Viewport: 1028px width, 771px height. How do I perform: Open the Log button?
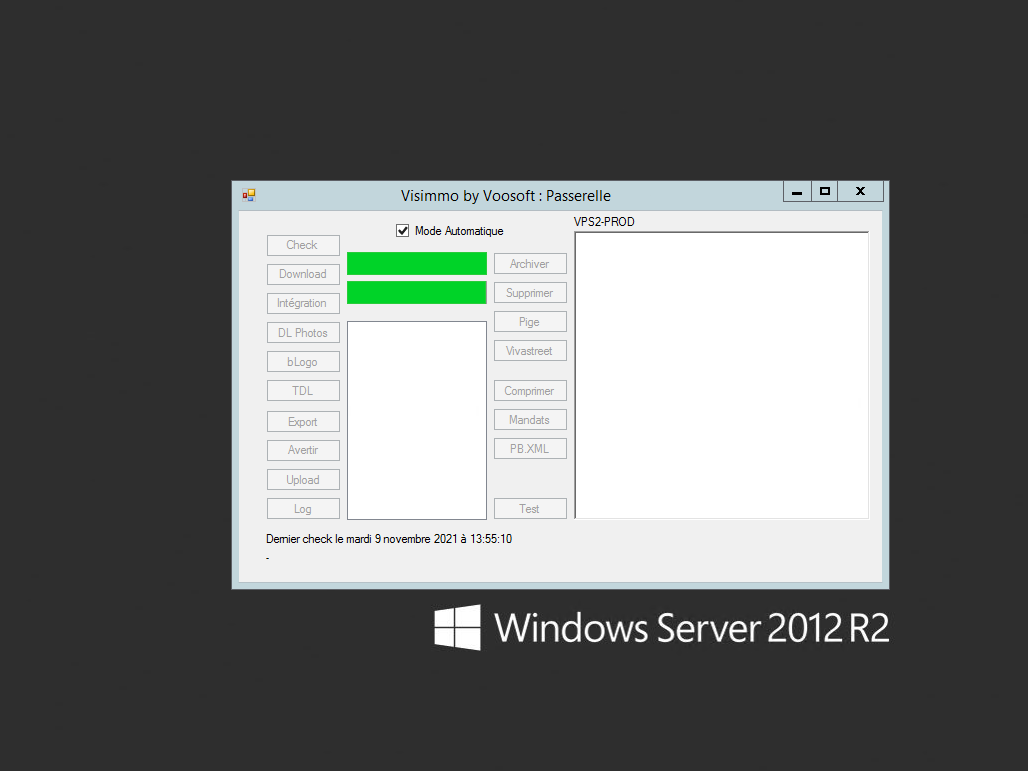303,509
